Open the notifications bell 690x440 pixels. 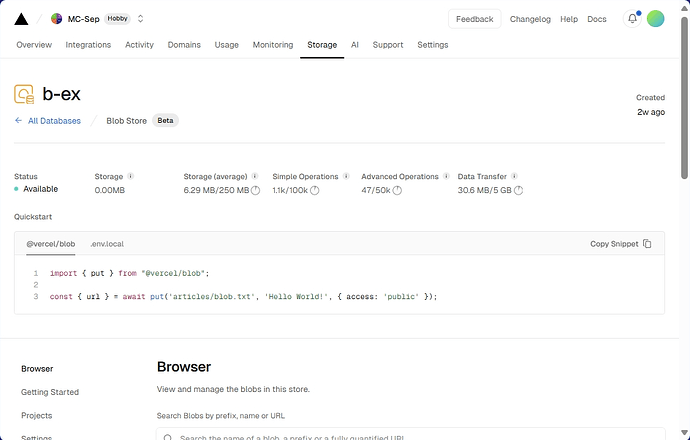point(632,18)
